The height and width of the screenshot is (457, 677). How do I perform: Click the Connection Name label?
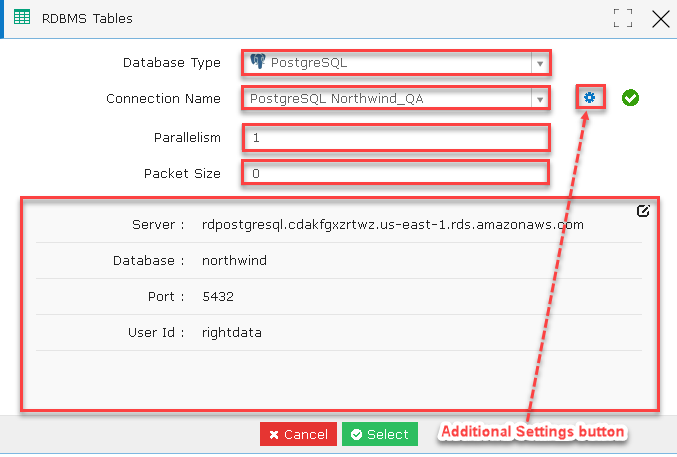click(164, 98)
